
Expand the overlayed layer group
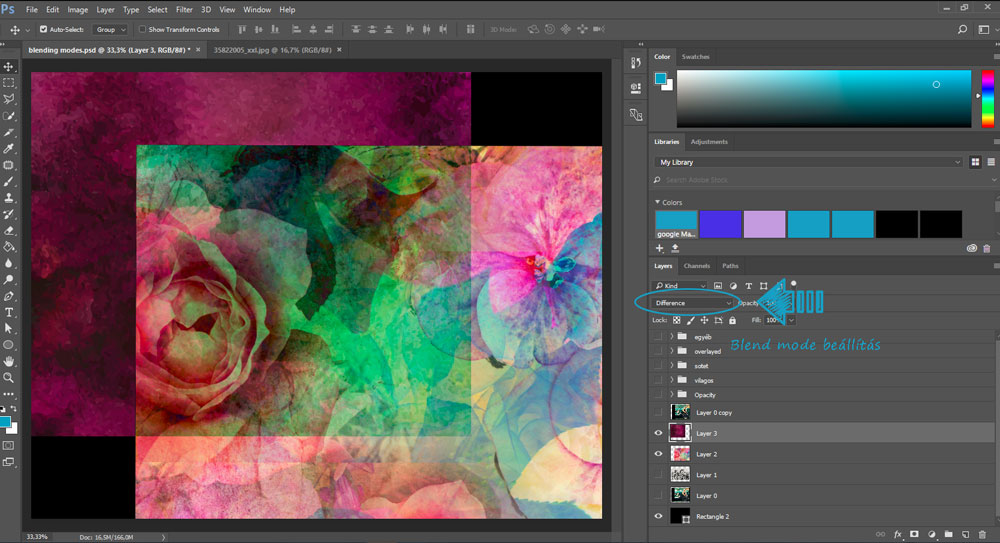672,351
